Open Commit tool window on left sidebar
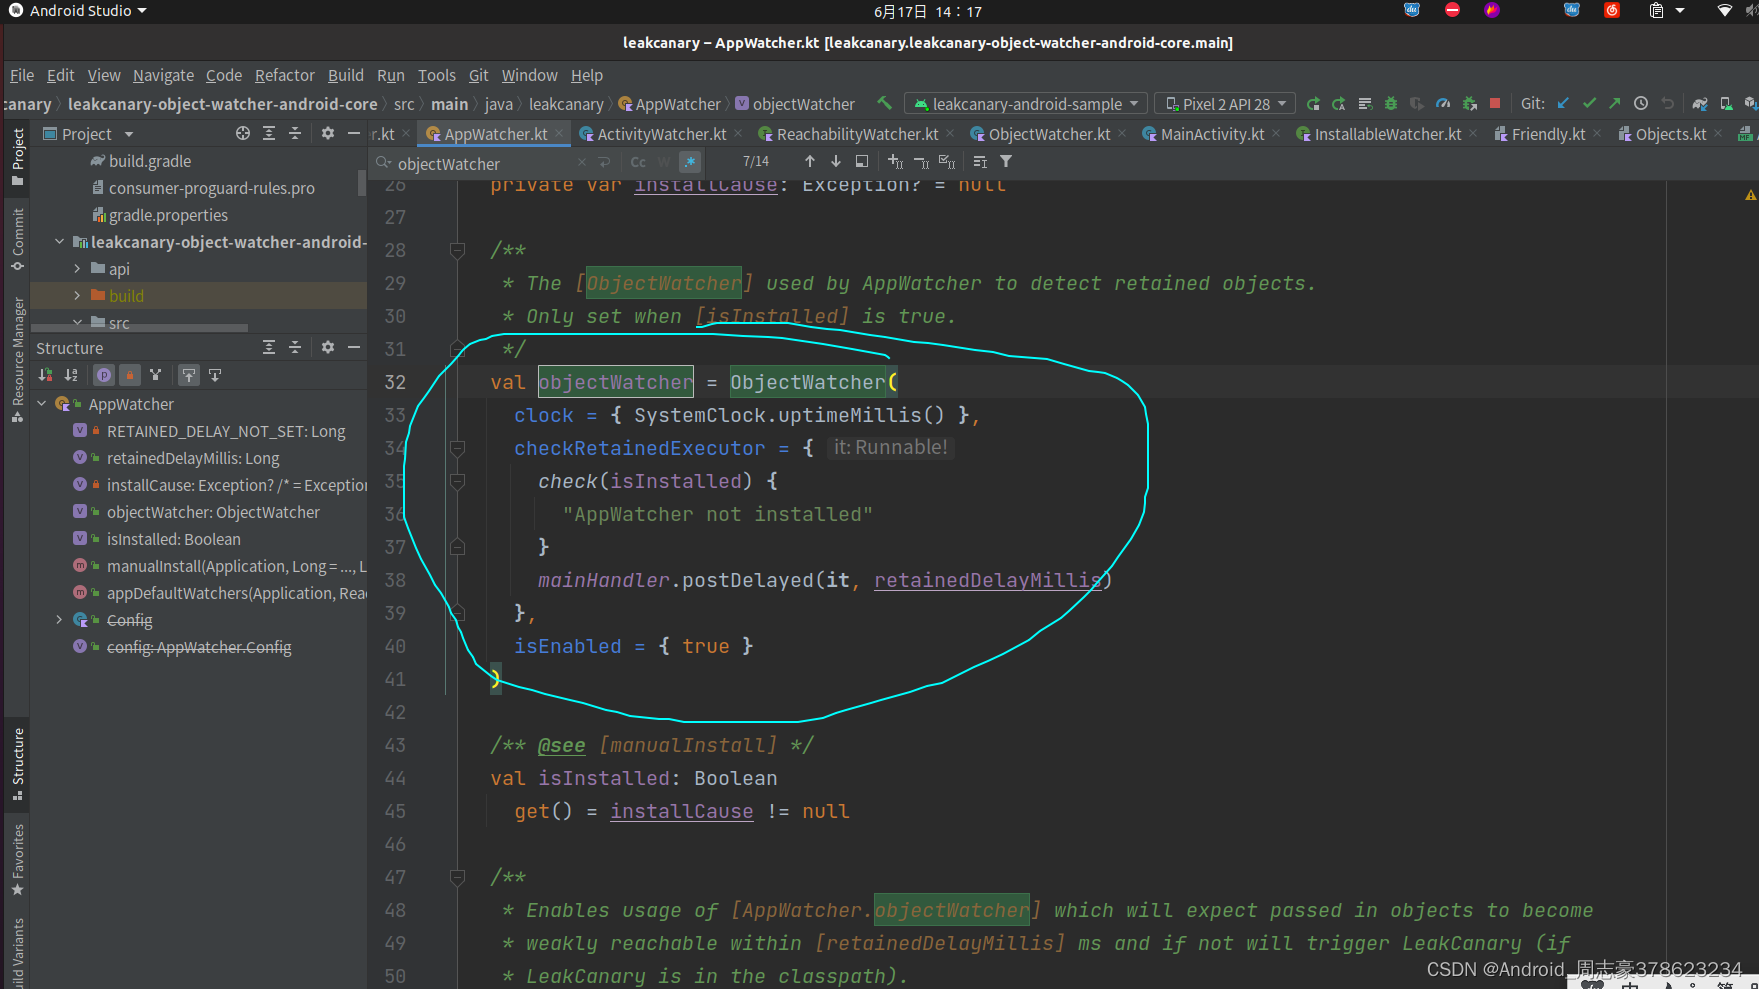The height and width of the screenshot is (989, 1759). coord(18,239)
